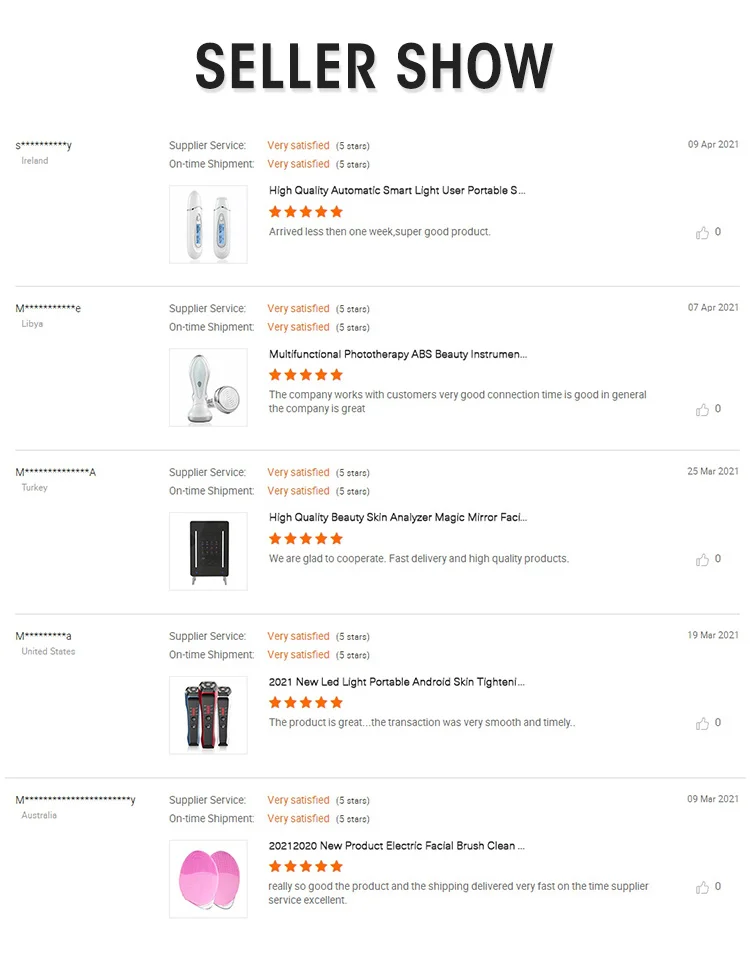Screen dimensions: 750x954
Task: Follow the 'Beauty Skin Analyzer Magic Mirror' link
Action: [398, 518]
